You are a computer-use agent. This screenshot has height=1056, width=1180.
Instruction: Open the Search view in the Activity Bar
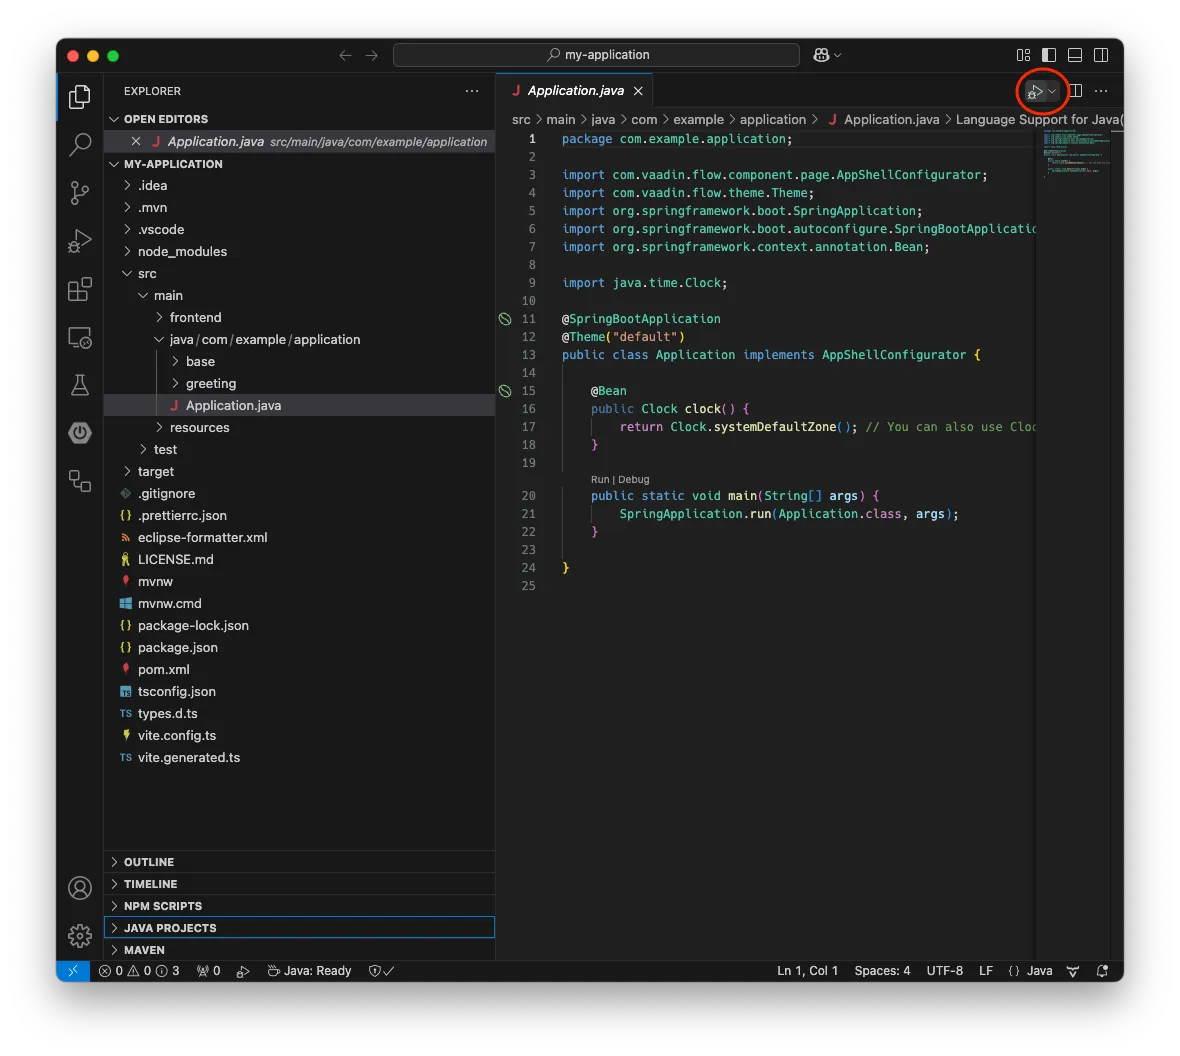[79, 145]
